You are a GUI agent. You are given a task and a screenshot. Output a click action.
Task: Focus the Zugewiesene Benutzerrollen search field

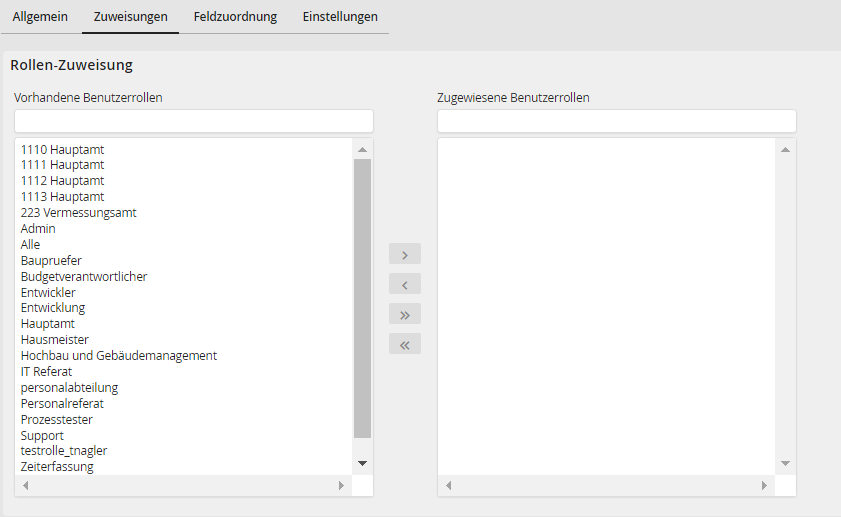coord(616,121)
